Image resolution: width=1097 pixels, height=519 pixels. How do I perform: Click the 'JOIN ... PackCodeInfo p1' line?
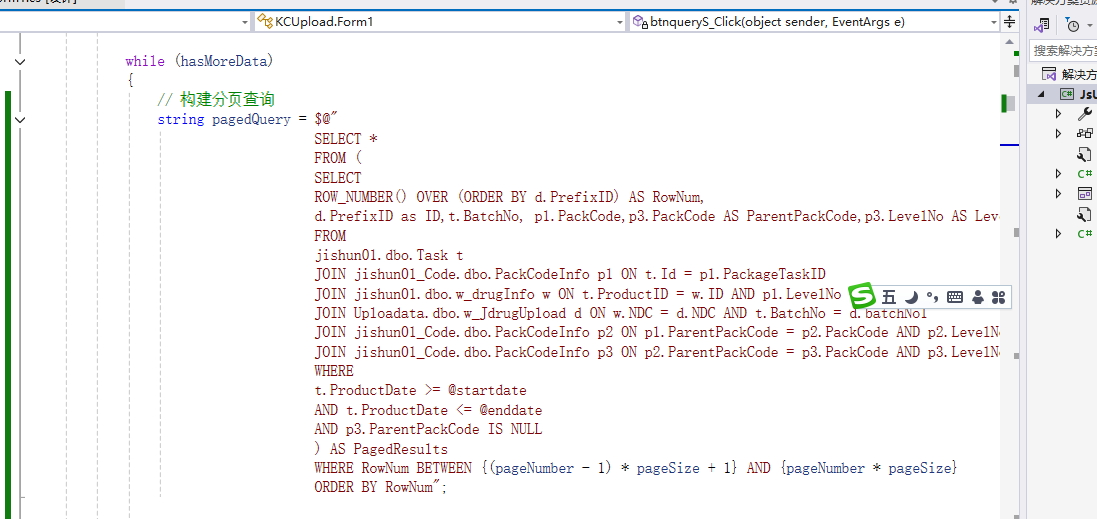point(571,274)
